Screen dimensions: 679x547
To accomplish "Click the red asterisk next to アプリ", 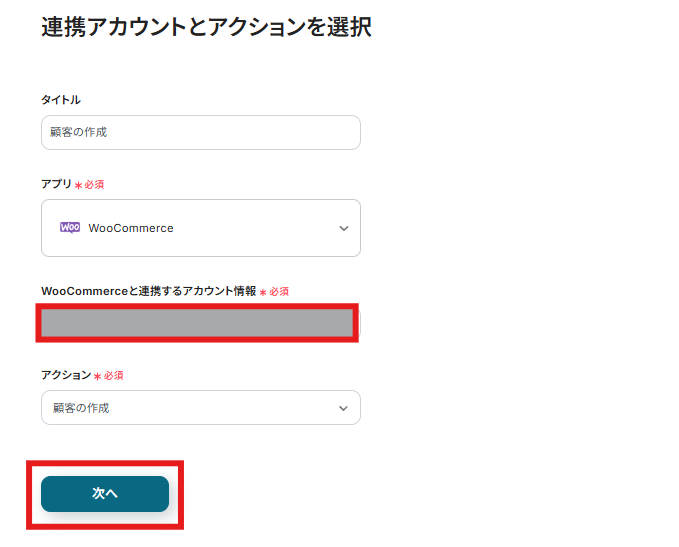I will (x=78, y=185).
